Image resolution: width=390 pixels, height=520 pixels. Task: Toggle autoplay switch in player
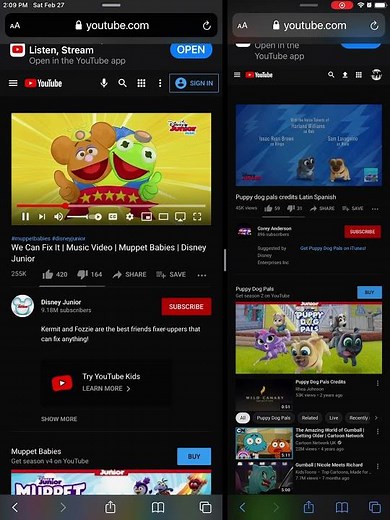tap(96, 217)
